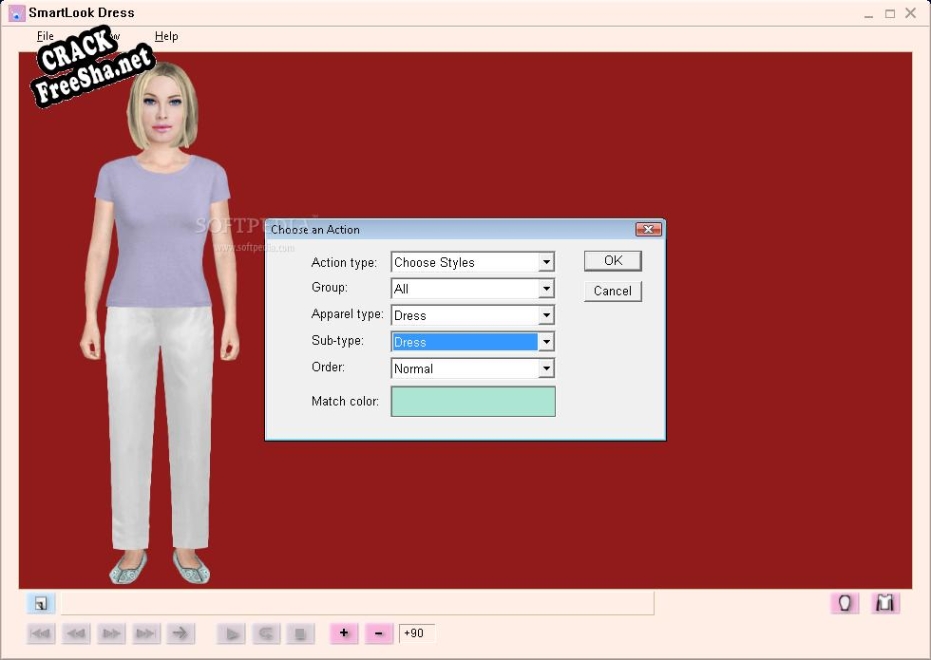This screenshot has height=660, width=931.
Task: Click the Match color swatch
Action: click(x=473, y=402)
